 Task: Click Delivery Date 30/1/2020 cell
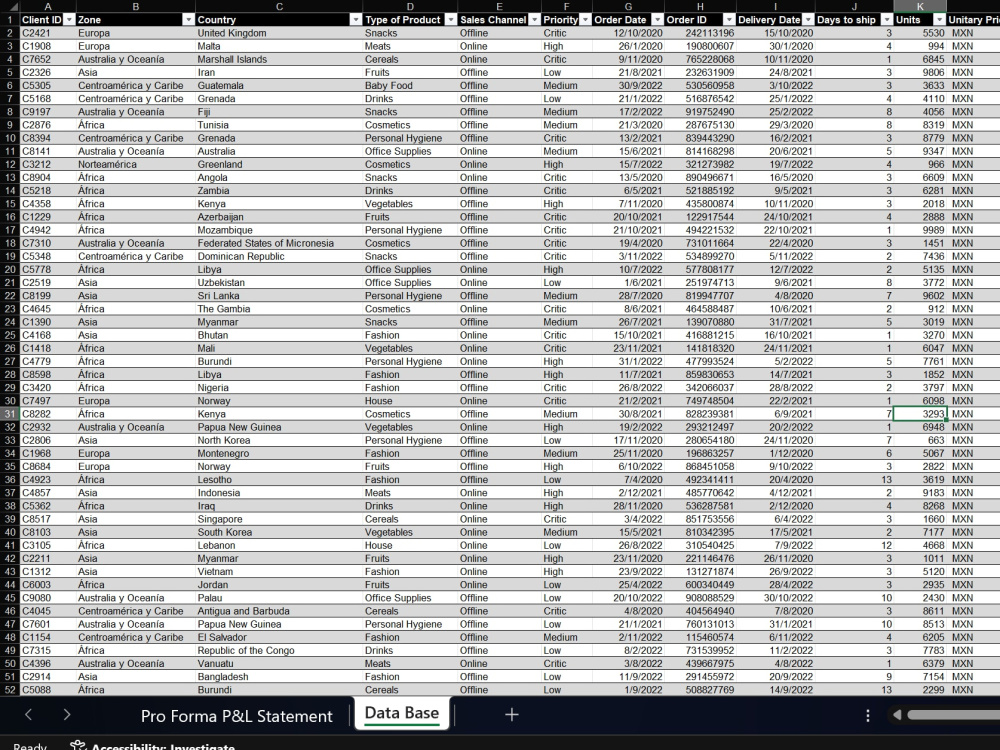(x=776, y=47)
